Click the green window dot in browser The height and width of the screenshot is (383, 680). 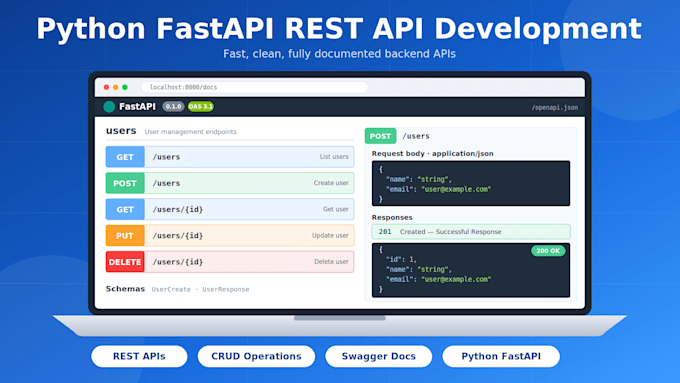tap(125, 87)
